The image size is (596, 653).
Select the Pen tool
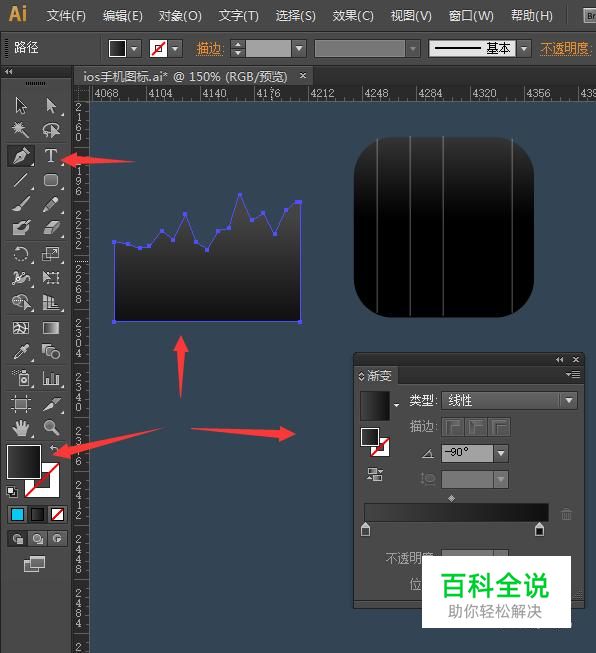(21, 155)
